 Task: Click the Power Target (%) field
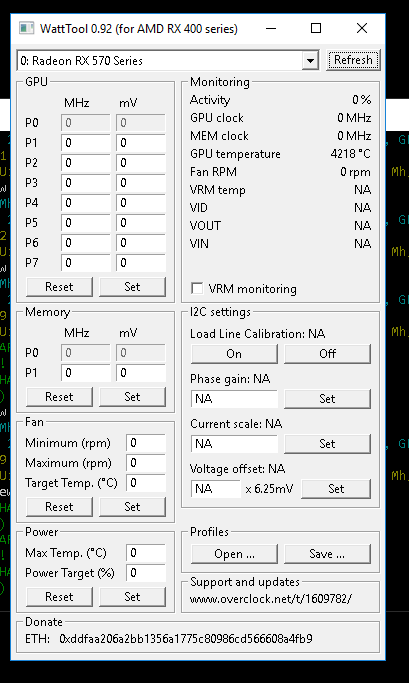(146, 573)
